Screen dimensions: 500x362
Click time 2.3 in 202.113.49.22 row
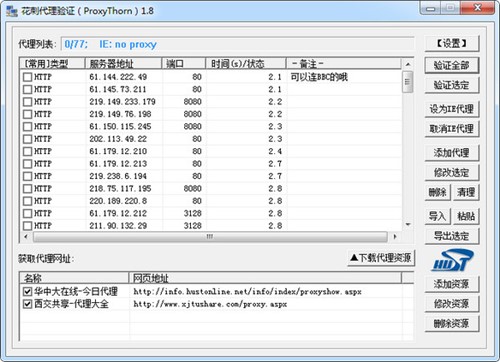pyautogui.click(x=275, y=139)
